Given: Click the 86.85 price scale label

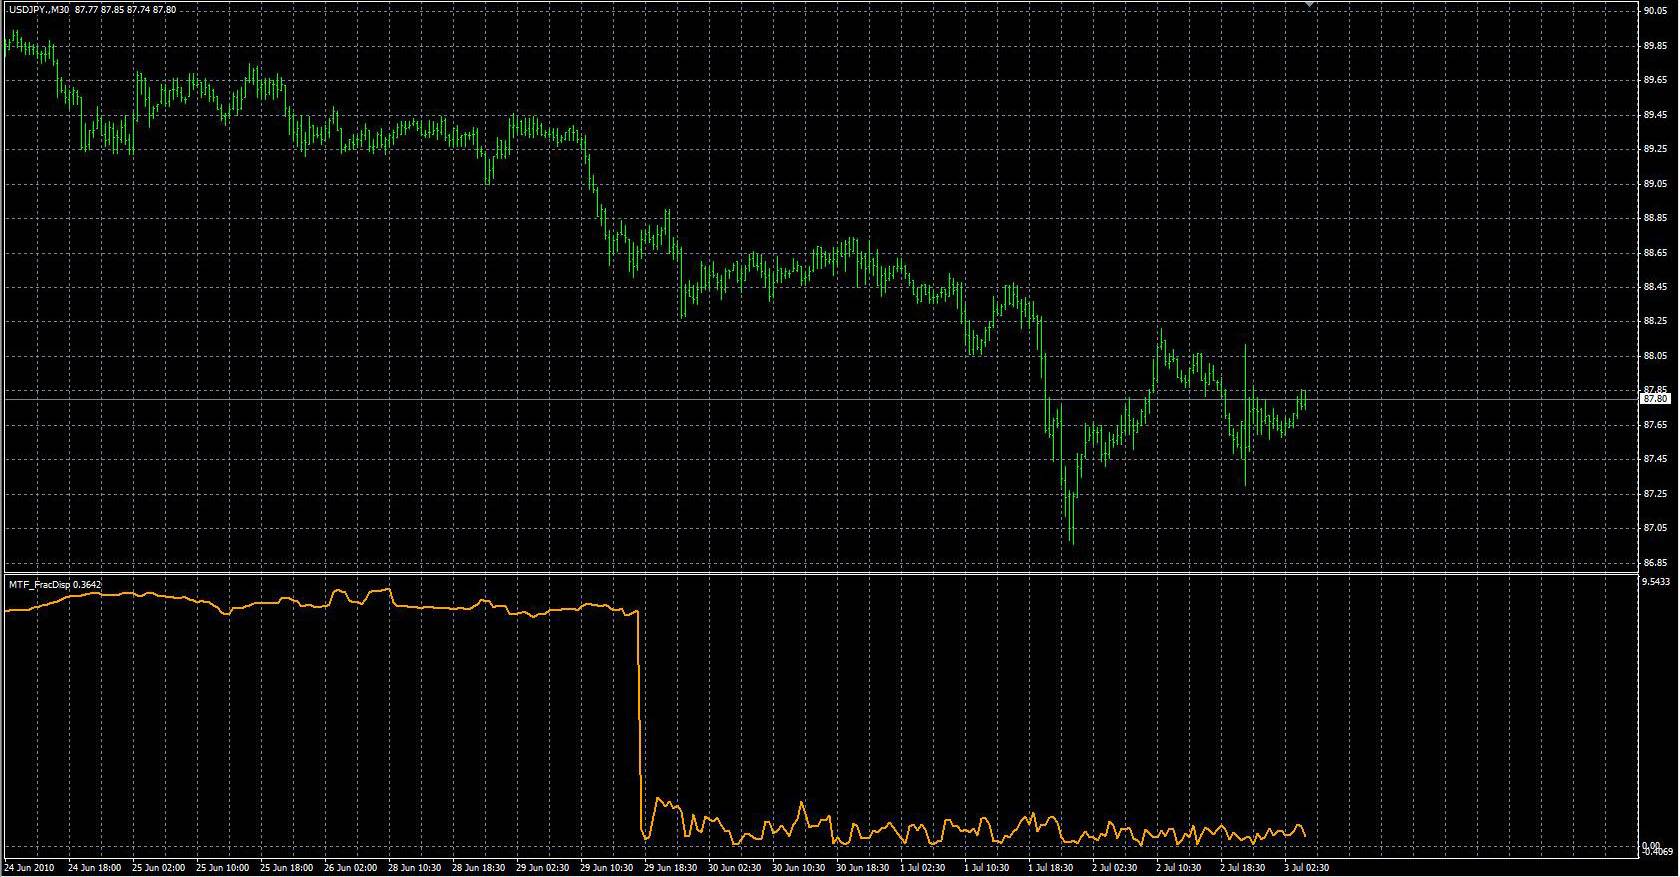Looking at the screenshot, I should click(x=1655, y=562).
